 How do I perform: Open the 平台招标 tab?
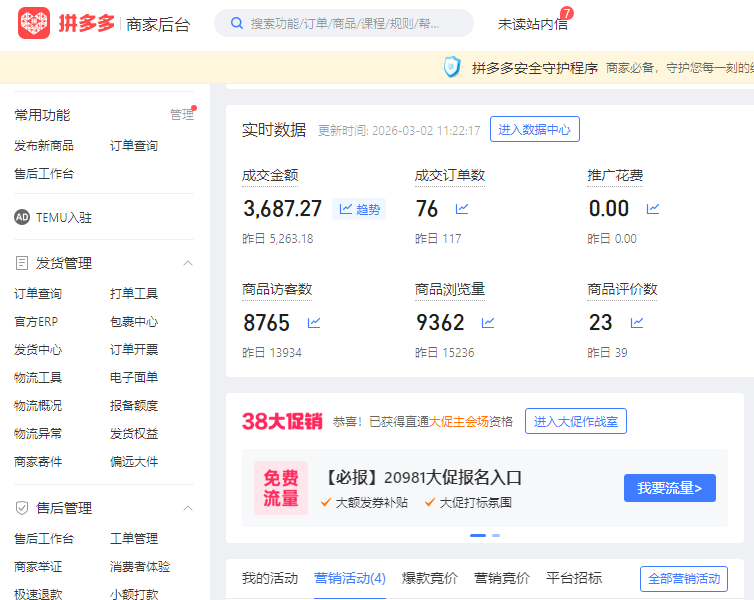(574, 578)
